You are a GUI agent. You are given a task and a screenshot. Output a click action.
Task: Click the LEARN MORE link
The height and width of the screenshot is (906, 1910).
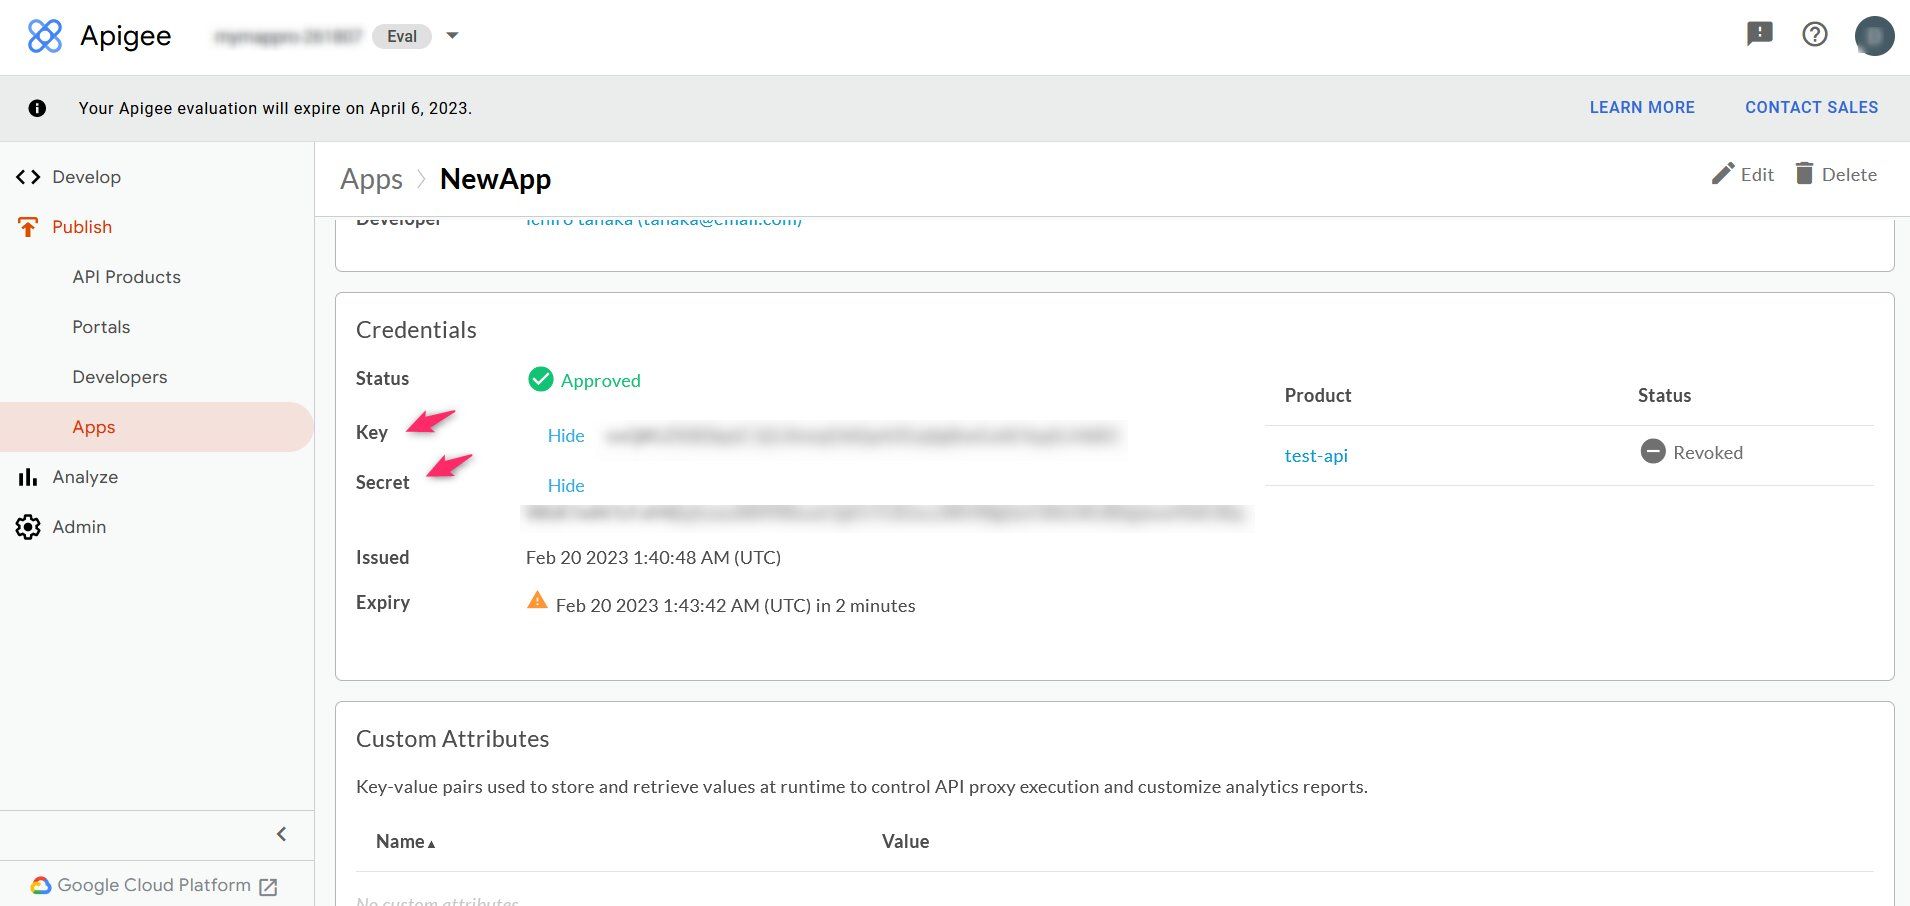click(x=1641, y=107)
